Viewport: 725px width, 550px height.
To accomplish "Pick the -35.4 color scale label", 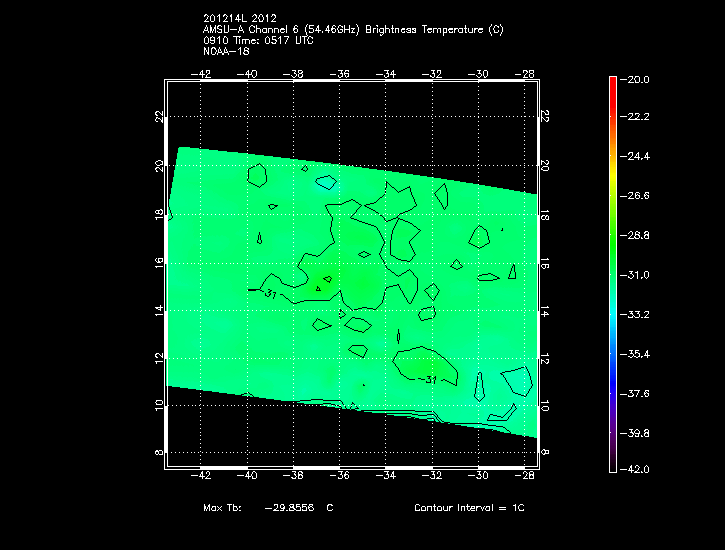I will click(x=638, y=354).
